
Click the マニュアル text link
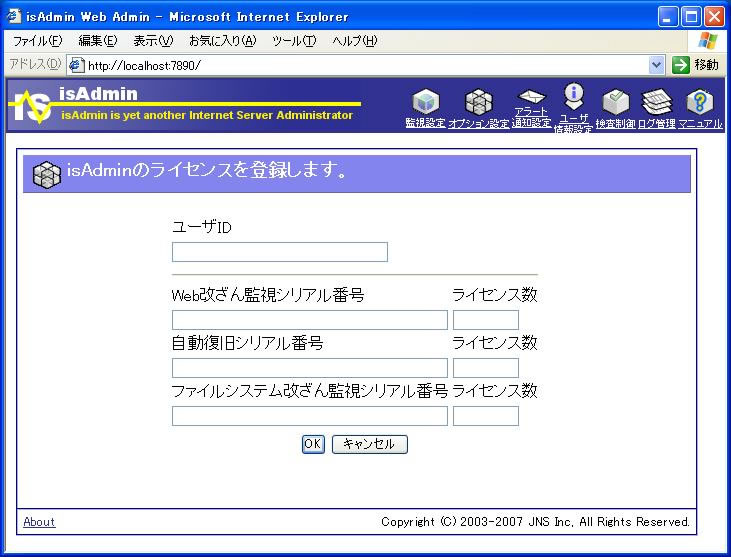[700, 124]
